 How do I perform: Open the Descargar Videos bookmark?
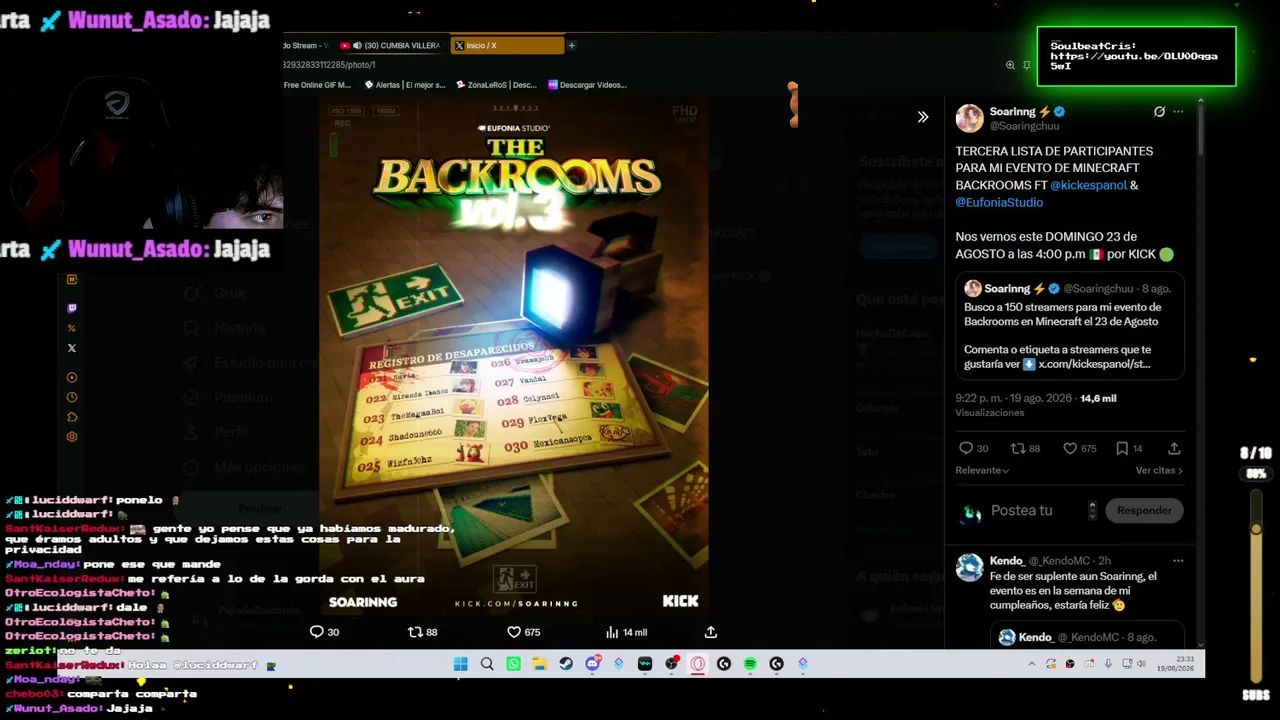pyautogui.click(x=588, y=85)
